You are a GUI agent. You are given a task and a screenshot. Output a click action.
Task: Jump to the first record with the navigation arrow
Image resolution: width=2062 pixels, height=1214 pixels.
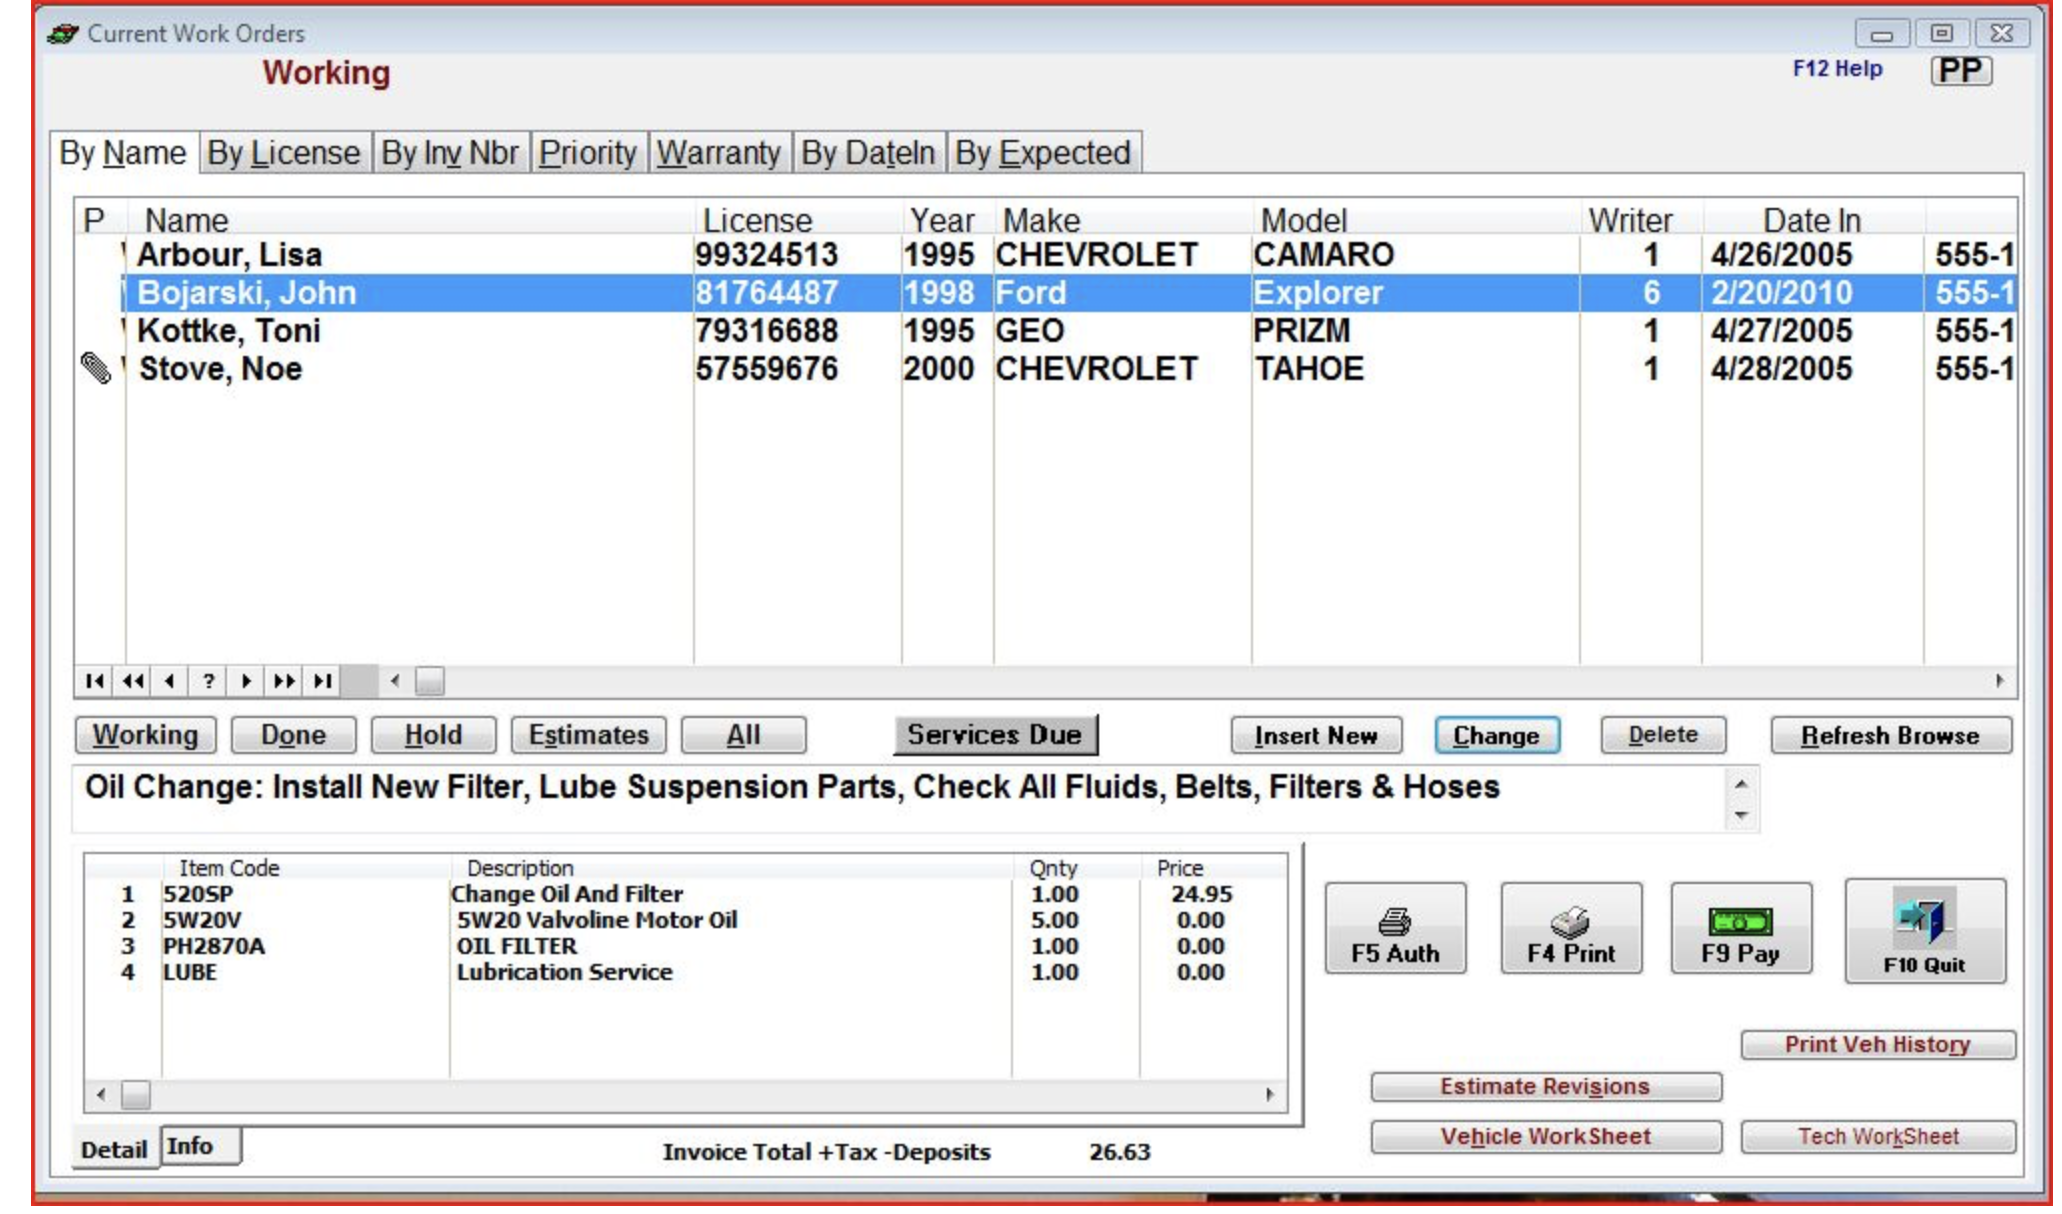click(x=94, y=681)
